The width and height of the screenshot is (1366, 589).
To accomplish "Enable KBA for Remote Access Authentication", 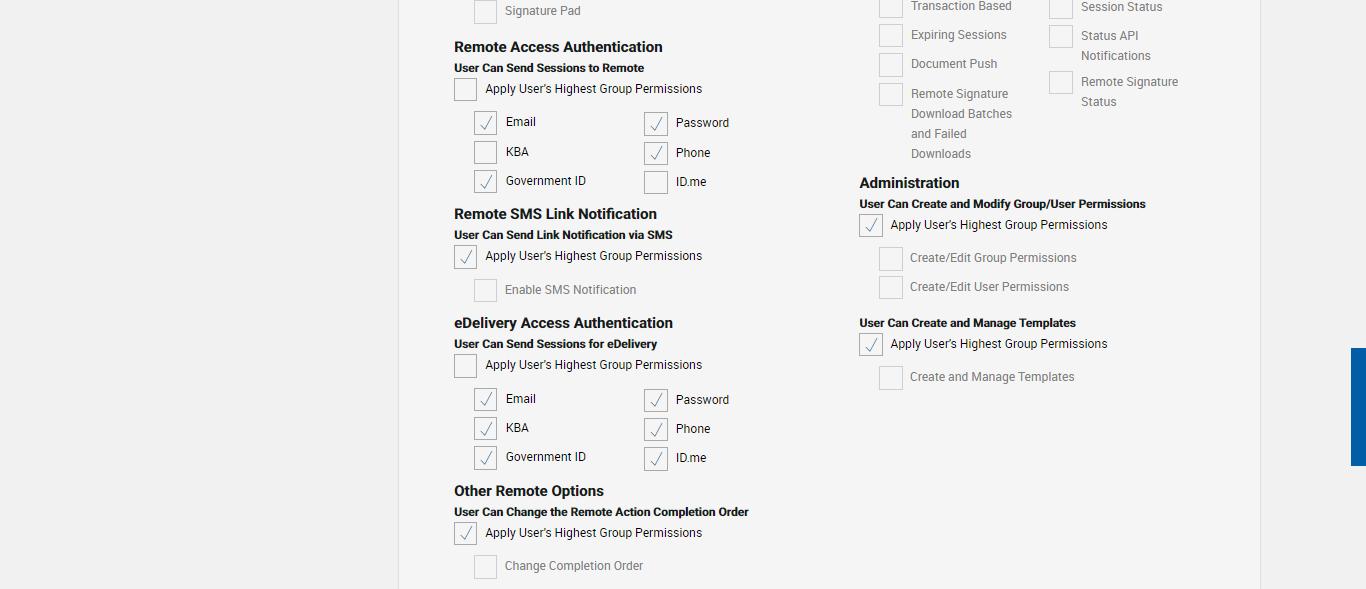I will click(x=486, y=152).
